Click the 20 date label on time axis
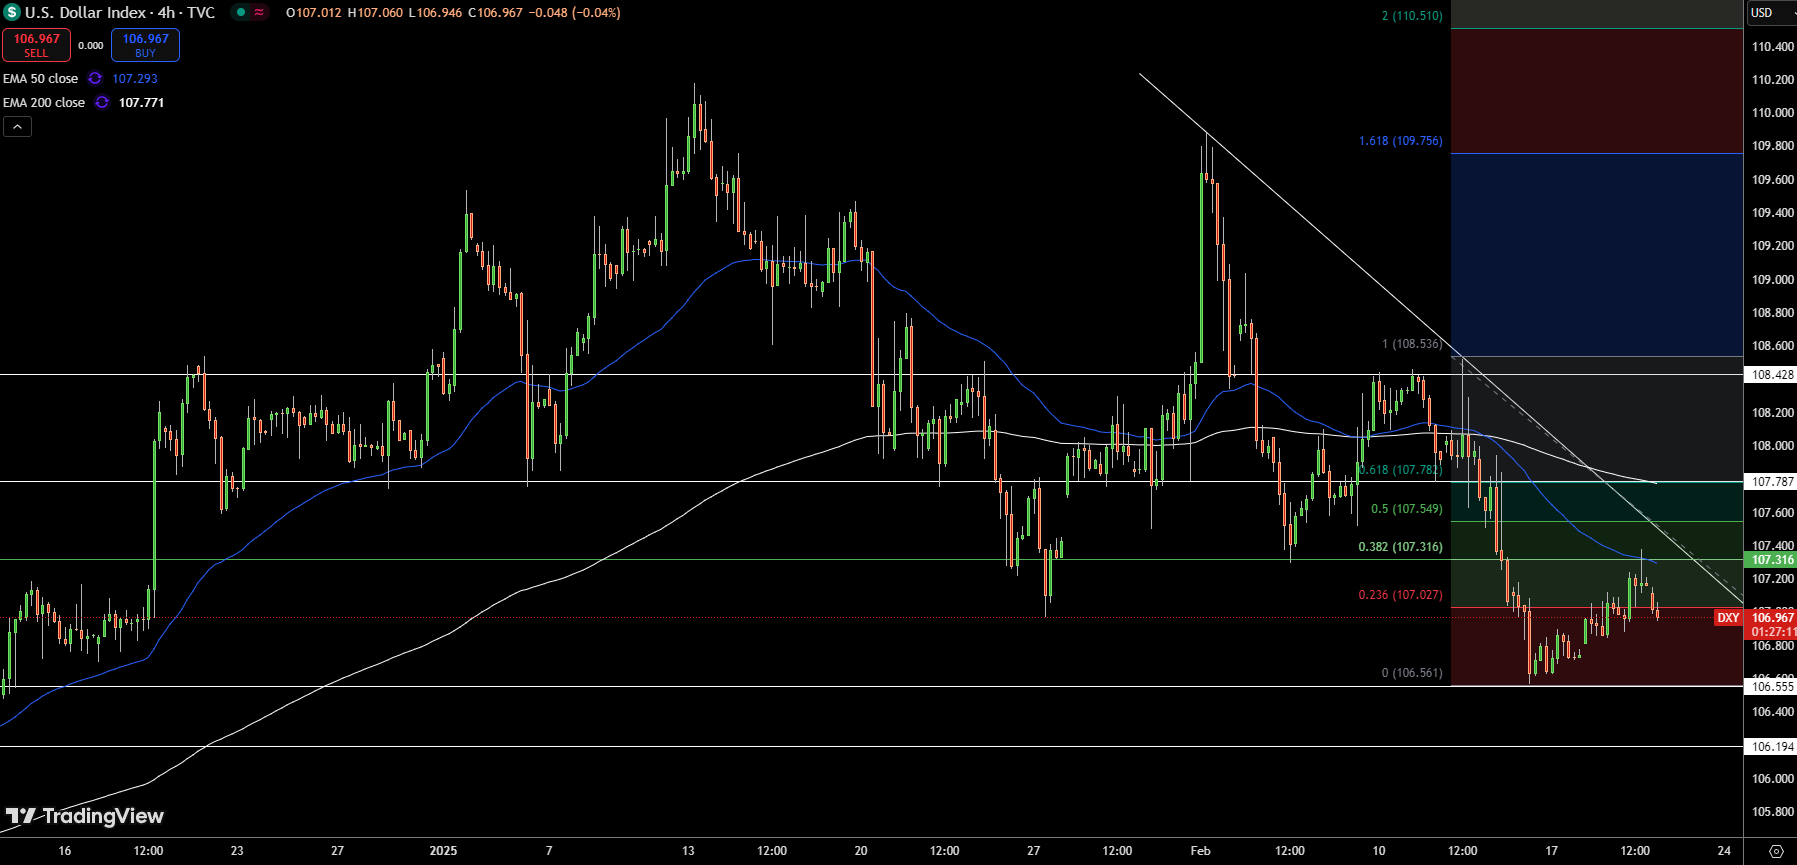The width and height of the screenshot is (1797, 865). click(x=861, y=851)
